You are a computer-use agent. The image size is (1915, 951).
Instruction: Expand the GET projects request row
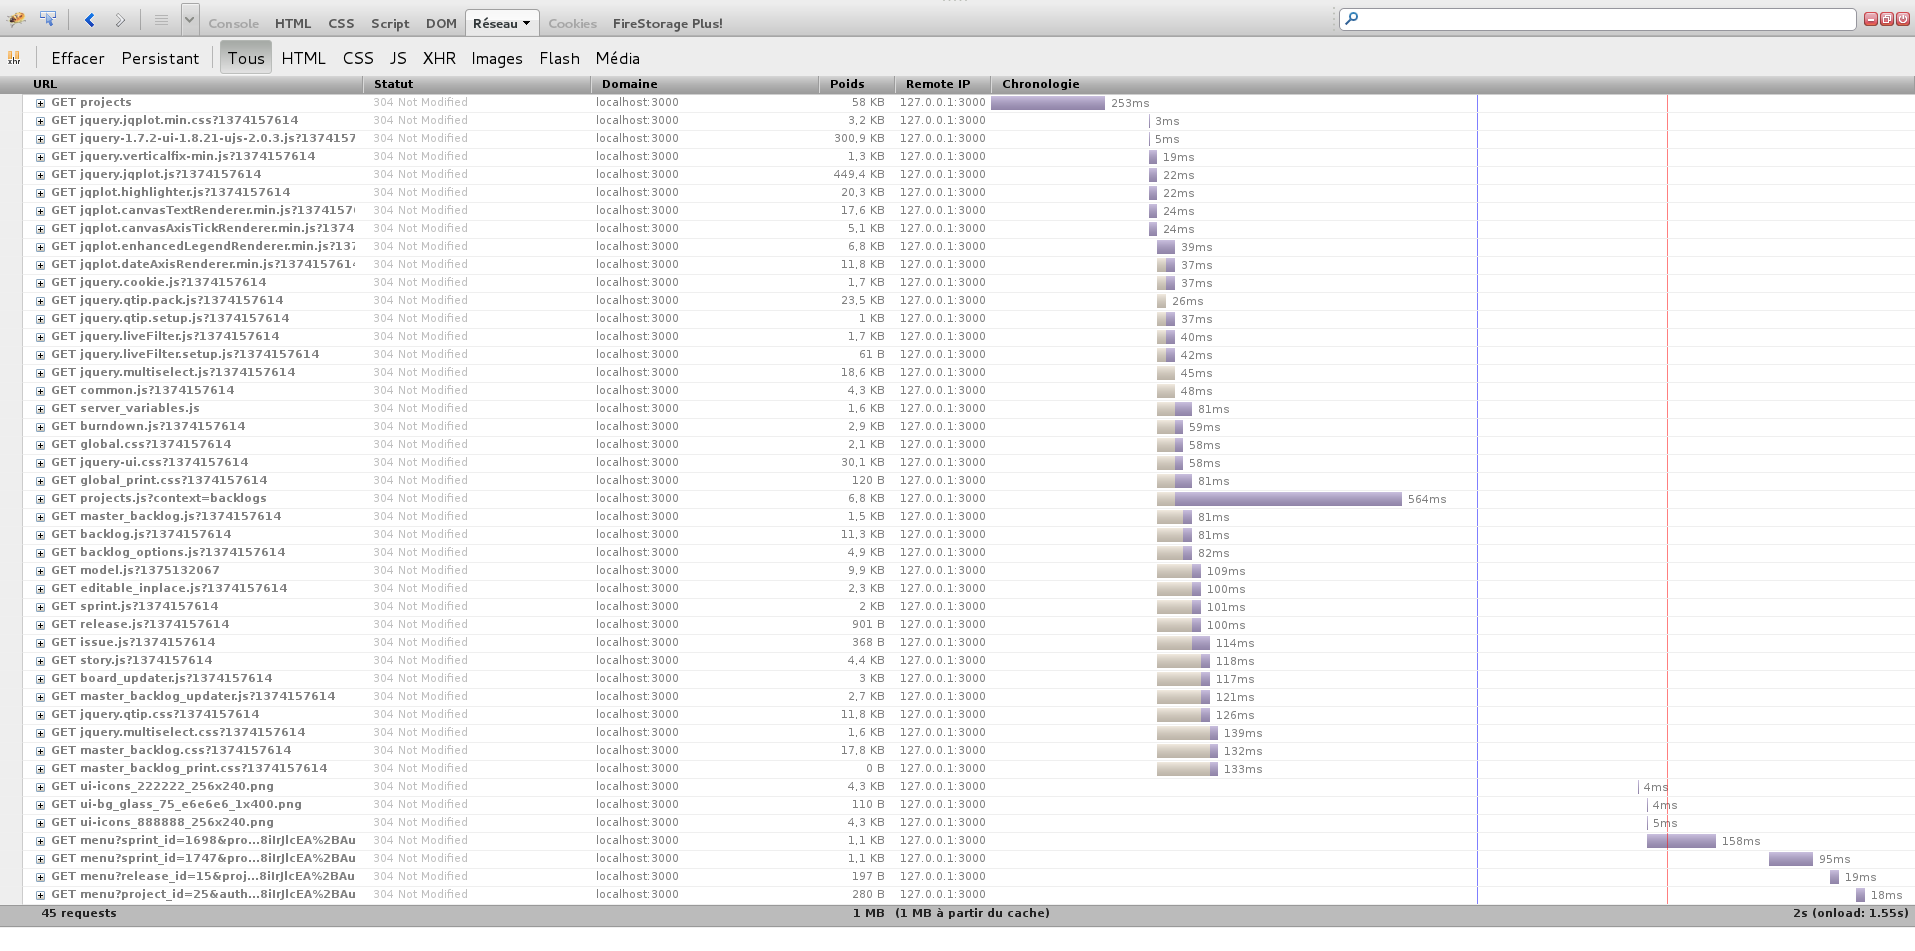pyautogui.click(x=40, y=103)
